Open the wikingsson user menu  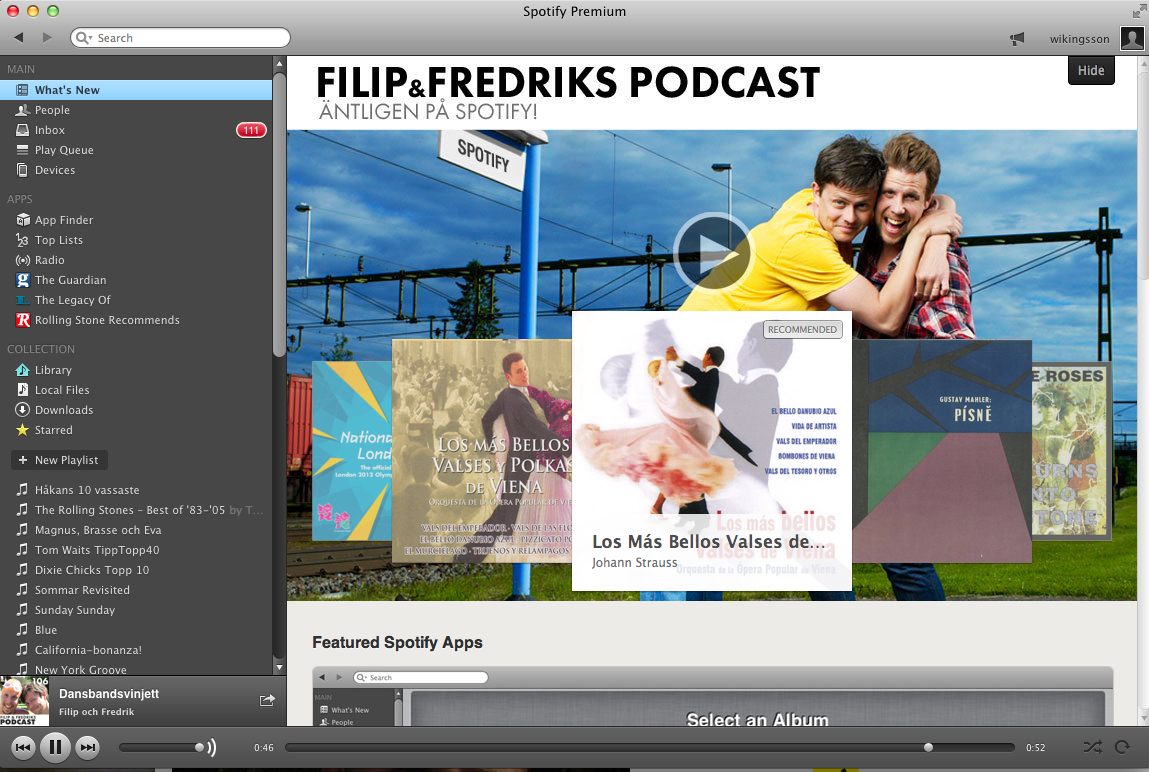pyautogui.click(x=1079, y=39)
